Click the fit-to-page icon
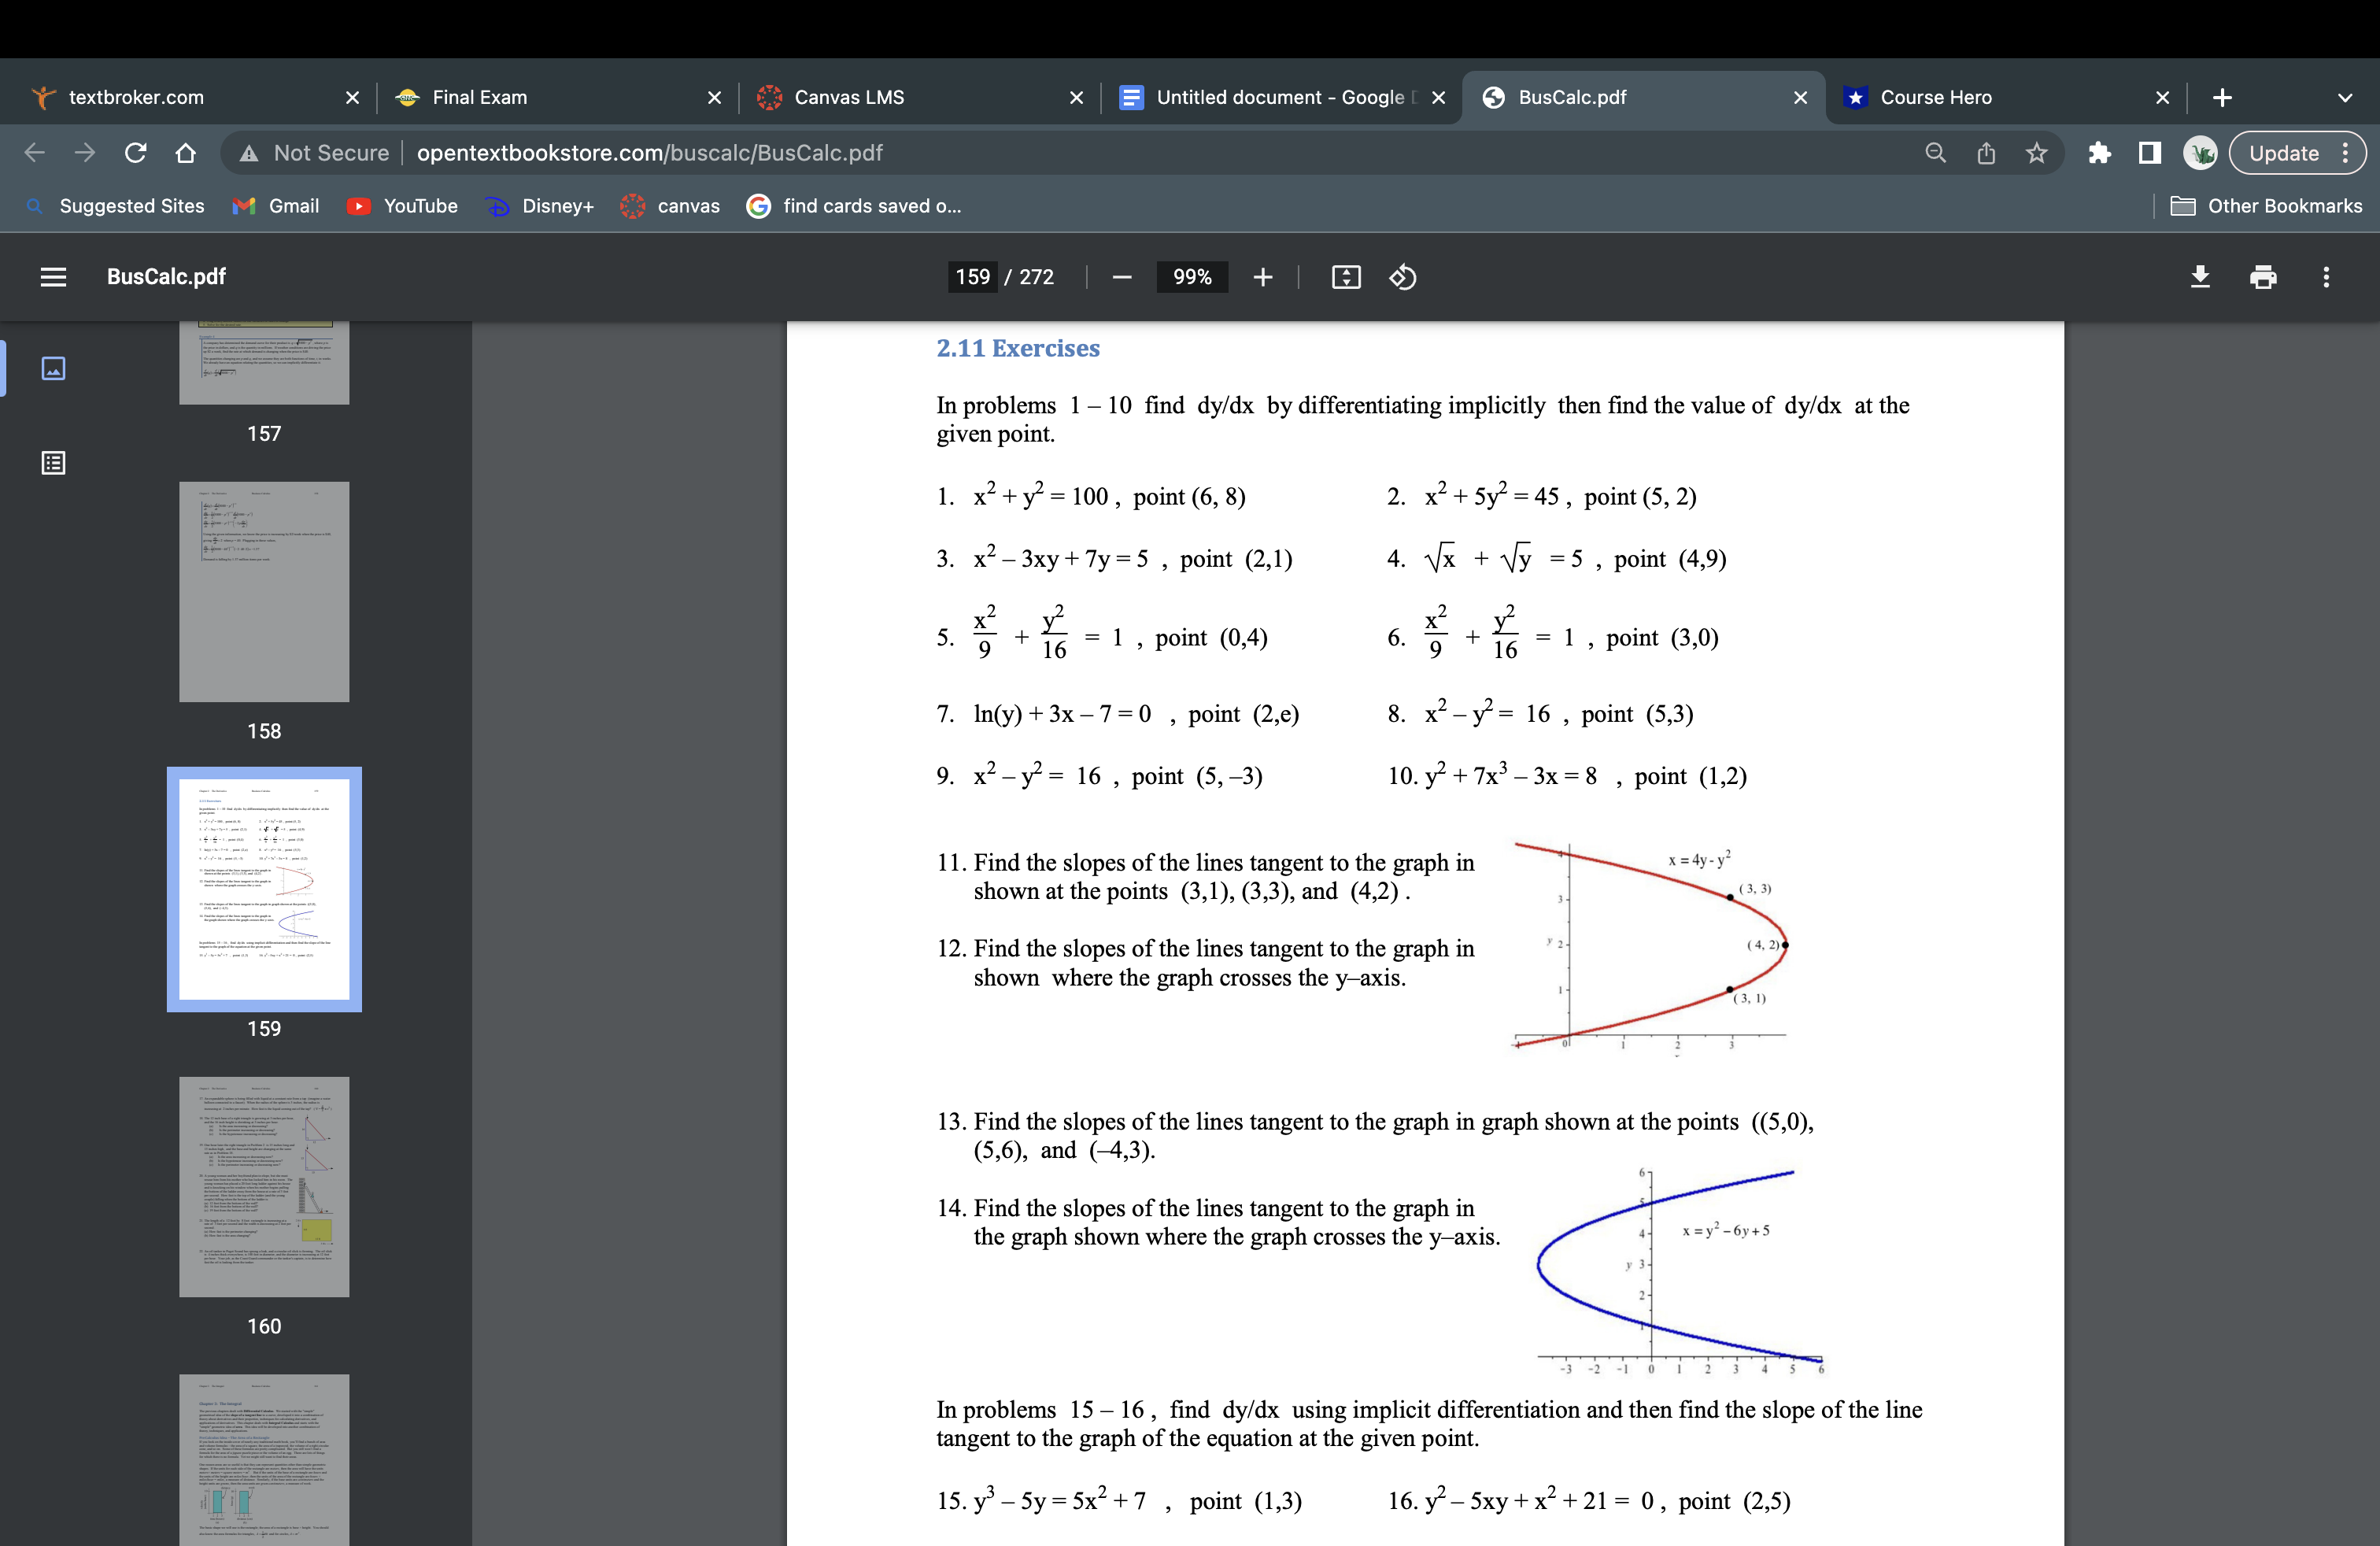Viewport: 2380px width, 1546px height. tap(1346, 277)
